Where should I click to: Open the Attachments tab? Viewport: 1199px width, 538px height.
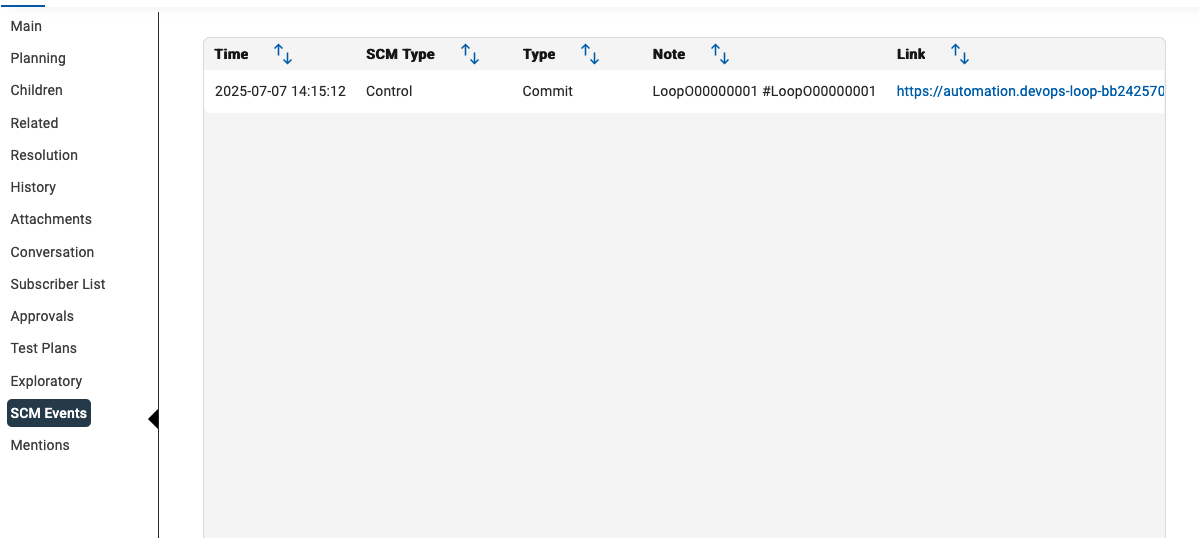point(51,219)
